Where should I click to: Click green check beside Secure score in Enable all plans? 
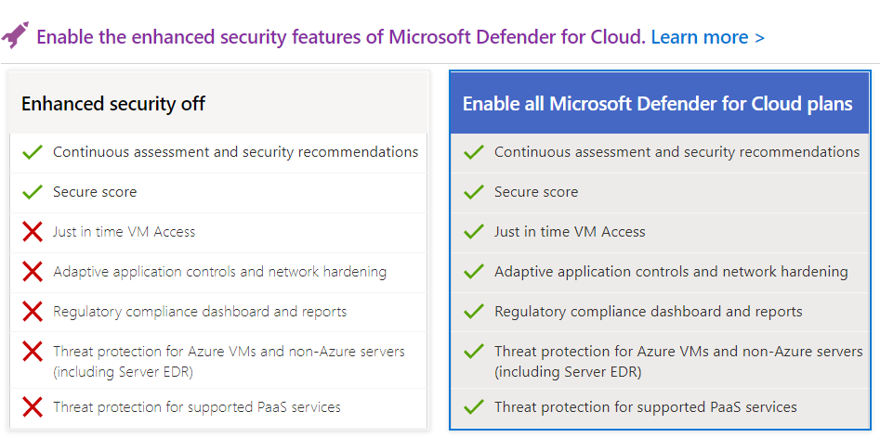click(474, 192)
